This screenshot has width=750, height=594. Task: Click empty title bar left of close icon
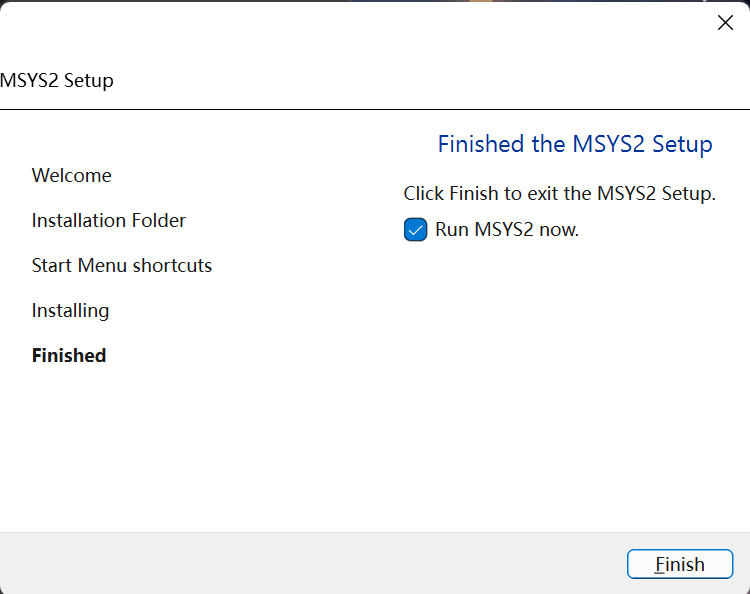[400, 23]
